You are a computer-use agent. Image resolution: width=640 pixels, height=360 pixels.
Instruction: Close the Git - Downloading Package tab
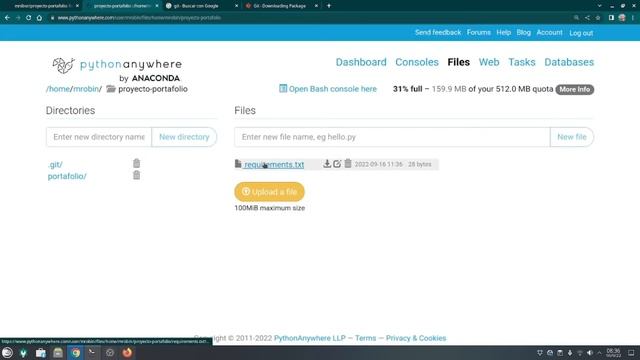coord(316,6)
